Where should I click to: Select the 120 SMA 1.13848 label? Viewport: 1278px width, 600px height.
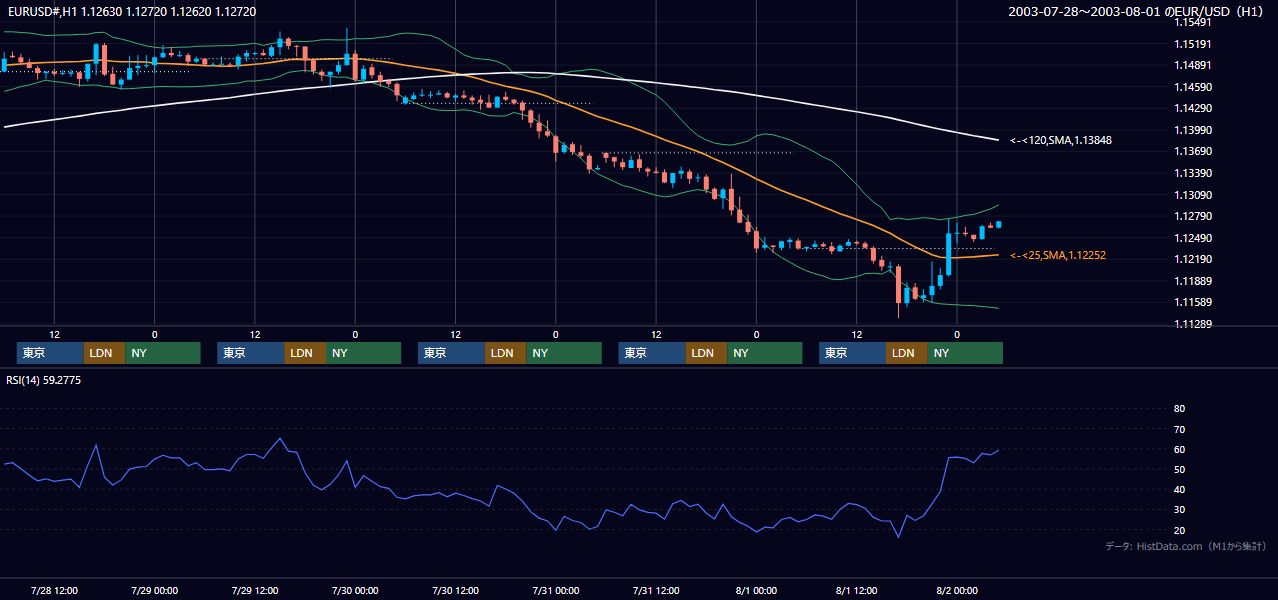(x=1059, y=141)
